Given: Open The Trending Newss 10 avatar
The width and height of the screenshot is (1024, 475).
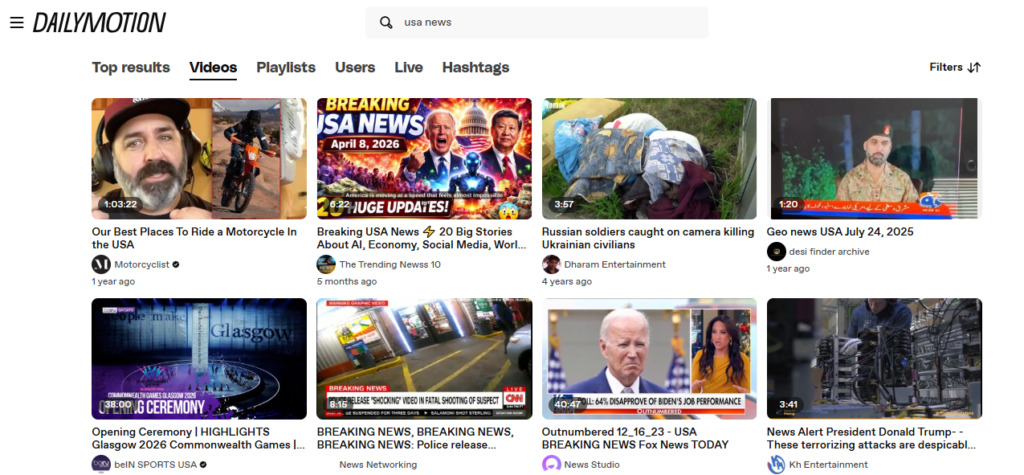Looking at the screenshot, I should [x=326, y=265].
